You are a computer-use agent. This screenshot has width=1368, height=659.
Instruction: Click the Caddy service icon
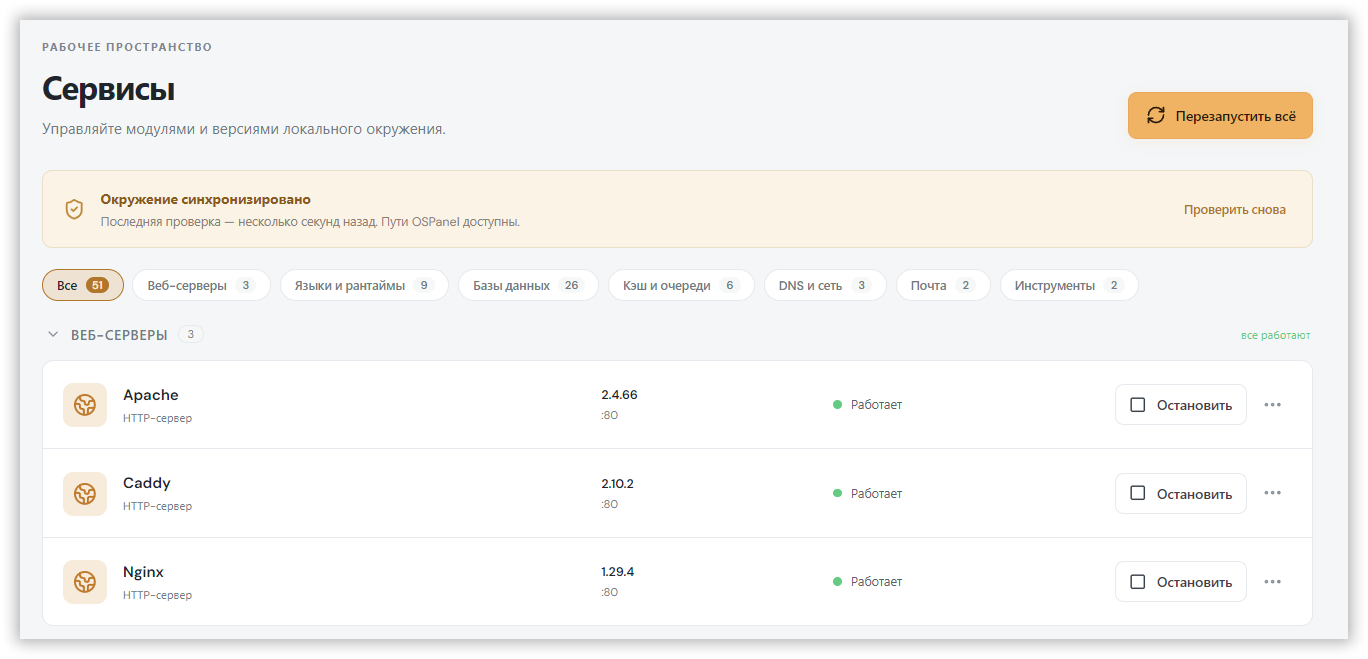tap(85, 493)
